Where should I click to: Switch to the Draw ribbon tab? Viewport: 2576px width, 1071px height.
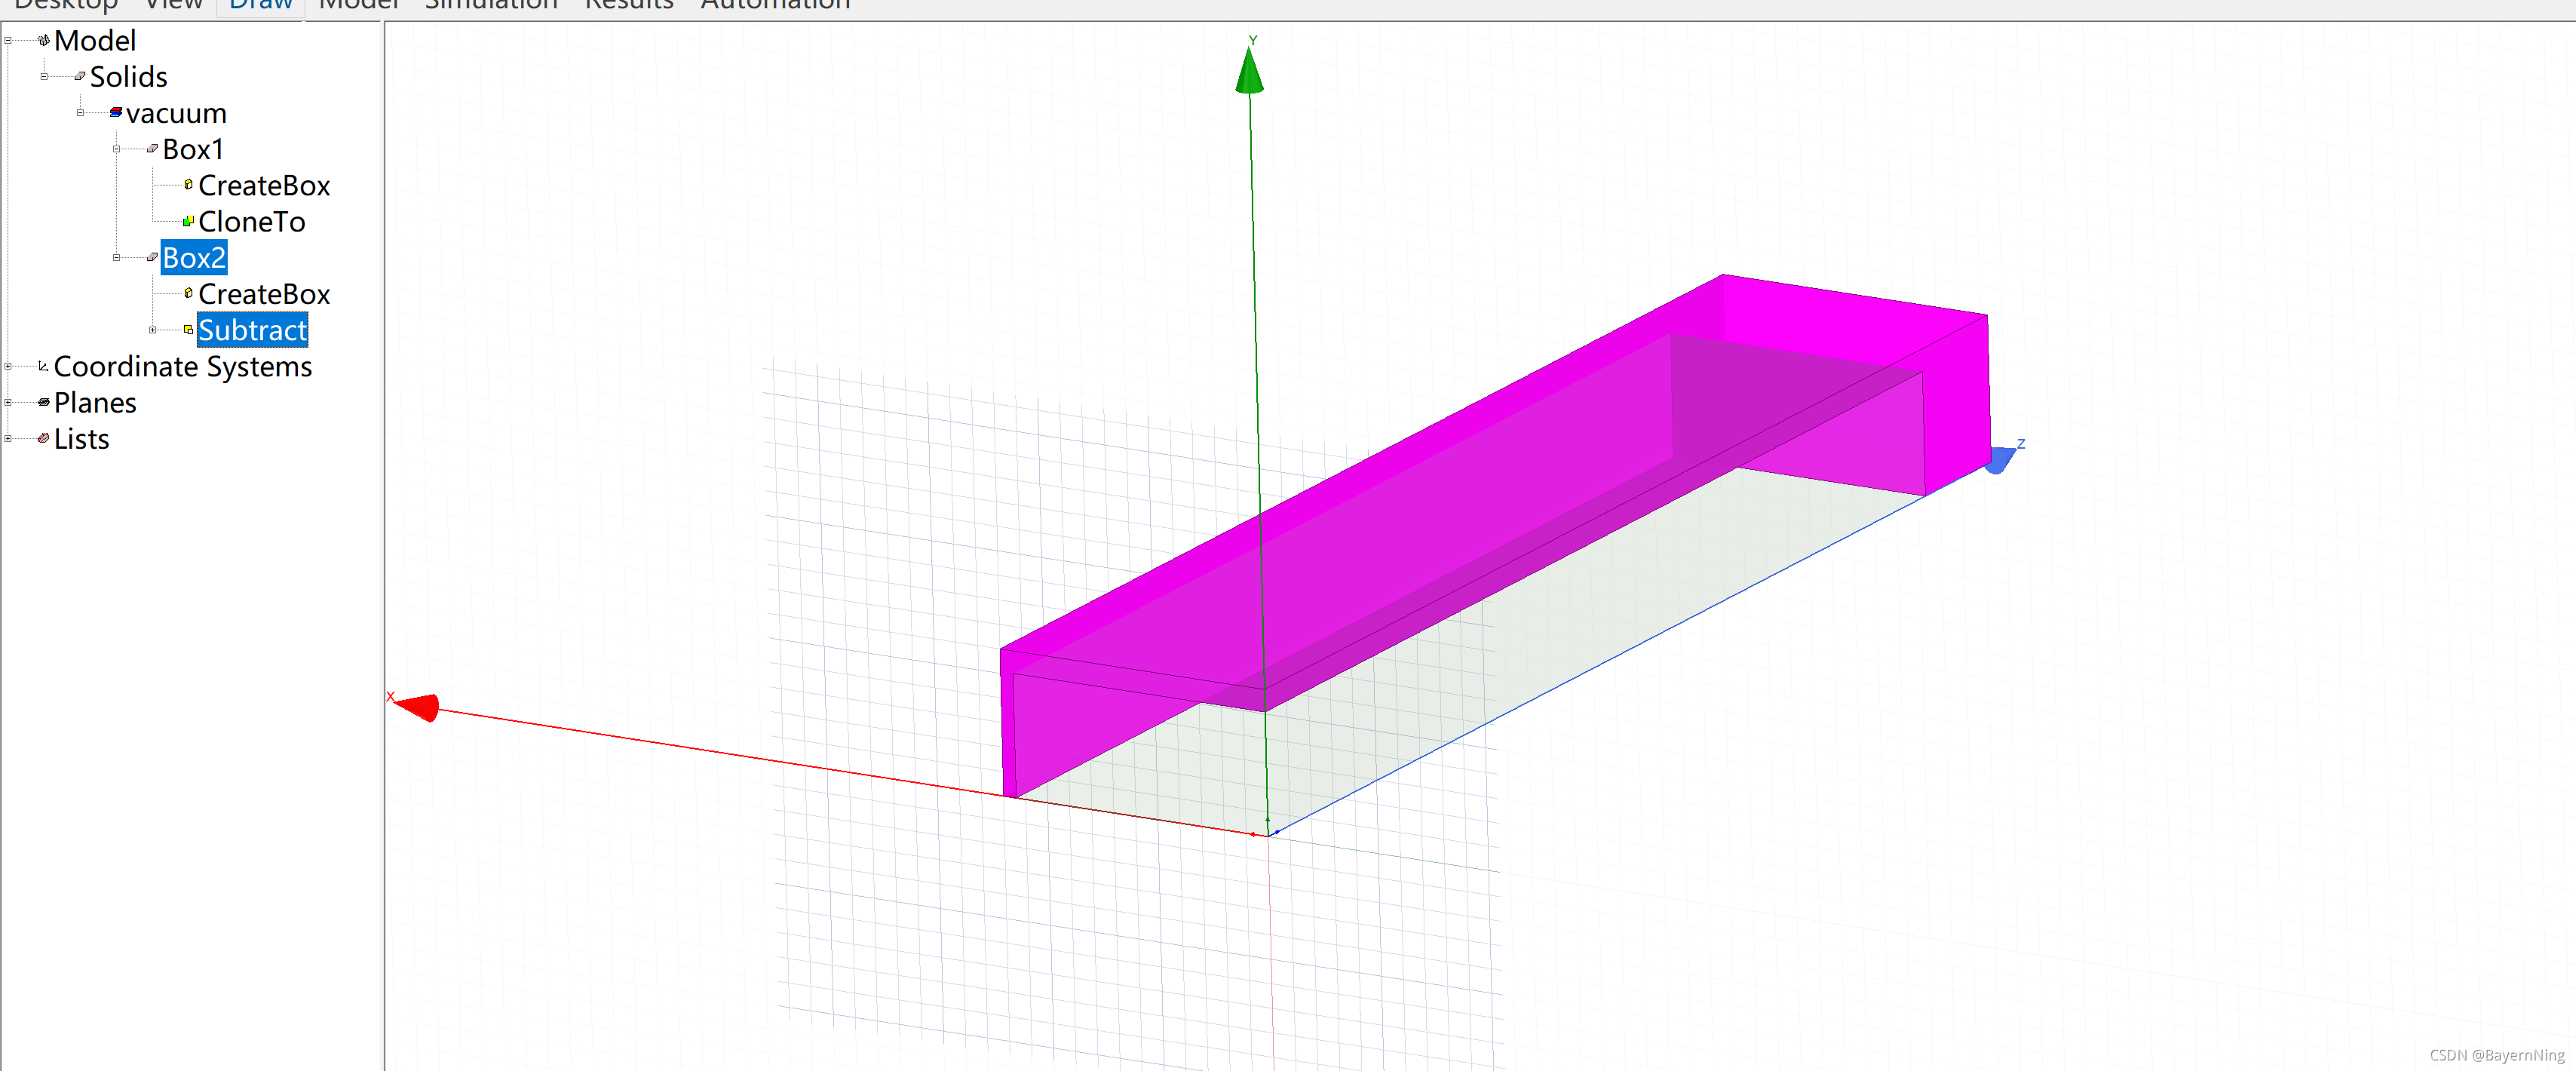260,5
